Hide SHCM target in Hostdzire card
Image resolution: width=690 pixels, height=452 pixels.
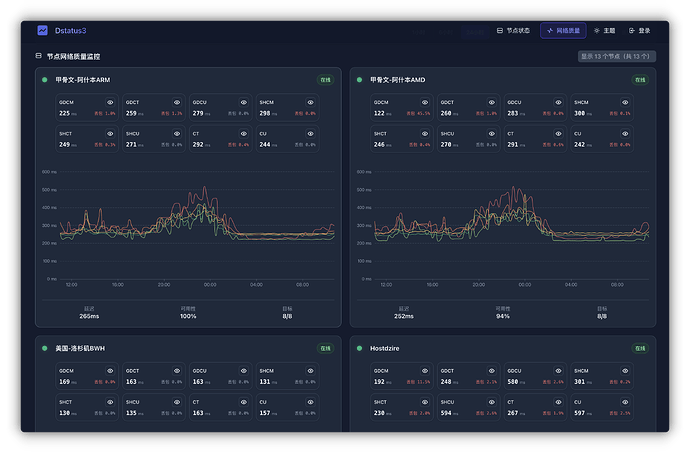click(625, 371)
